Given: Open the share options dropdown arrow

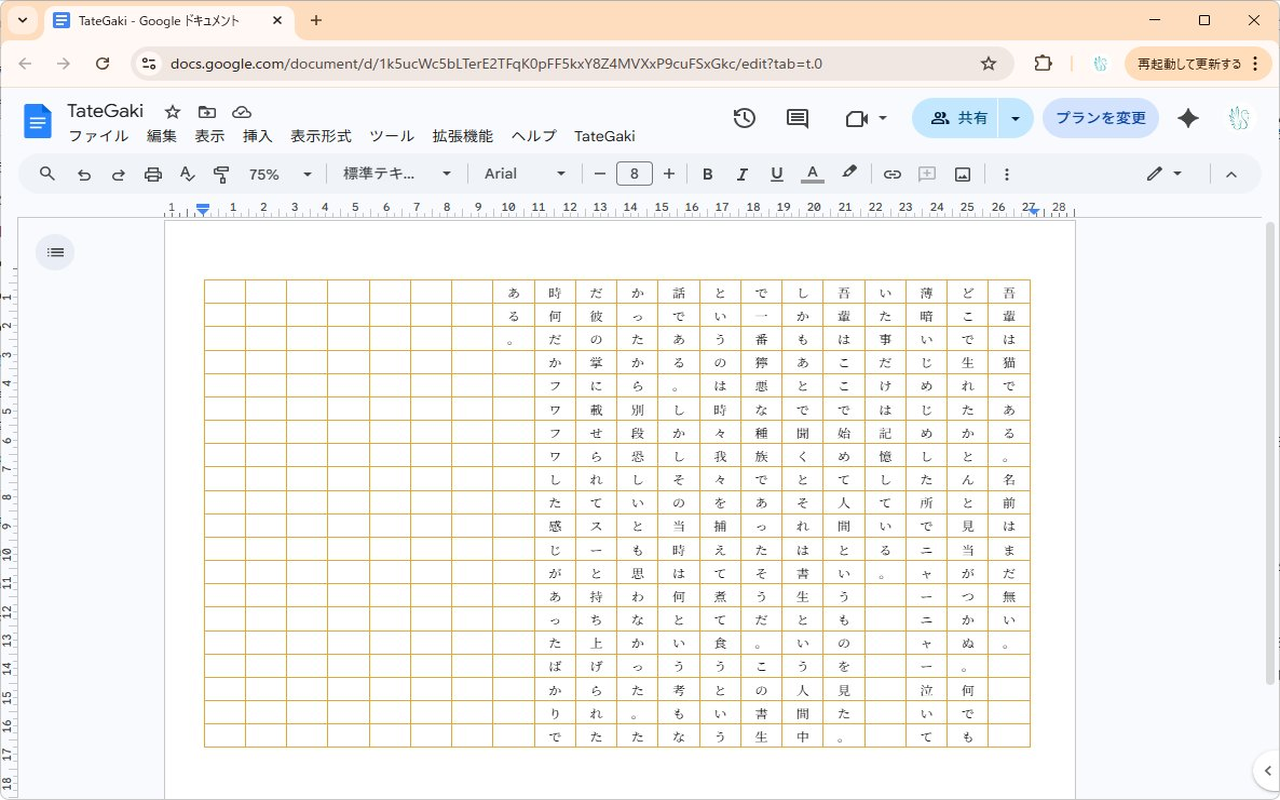Looking at the screenshot, I should 1016,118.
